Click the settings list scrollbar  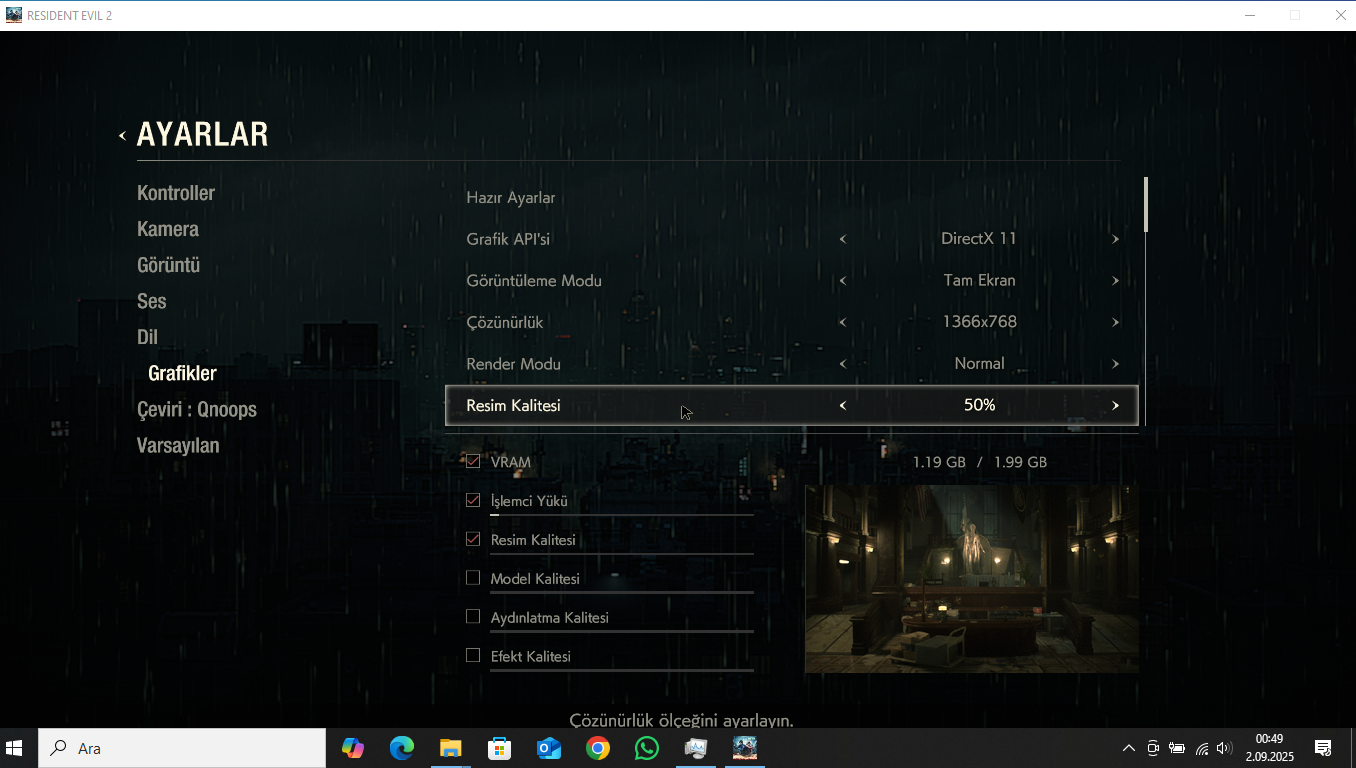point(1146,204)
